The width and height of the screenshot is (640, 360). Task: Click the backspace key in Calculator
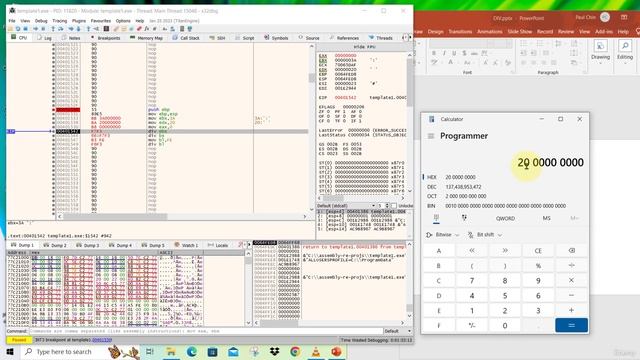tap(571, 251)
